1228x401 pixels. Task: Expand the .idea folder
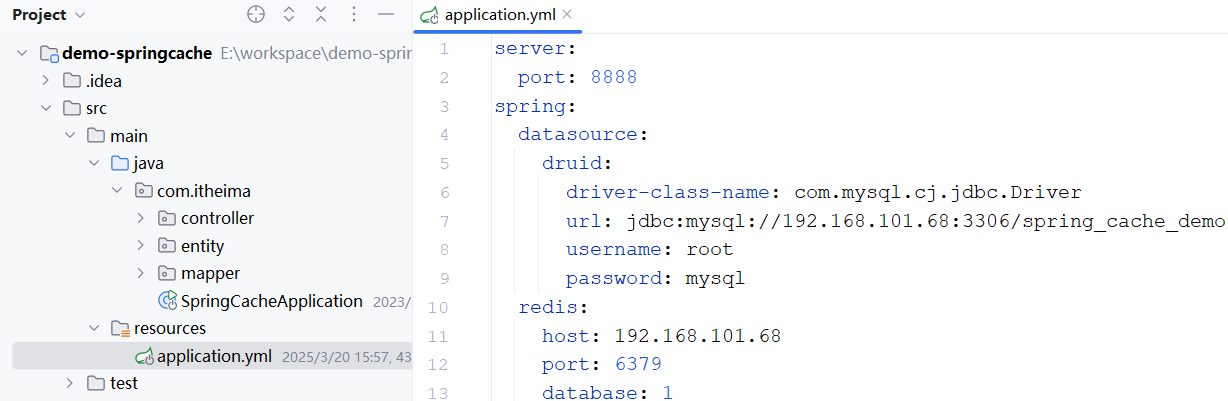point(46,81)
